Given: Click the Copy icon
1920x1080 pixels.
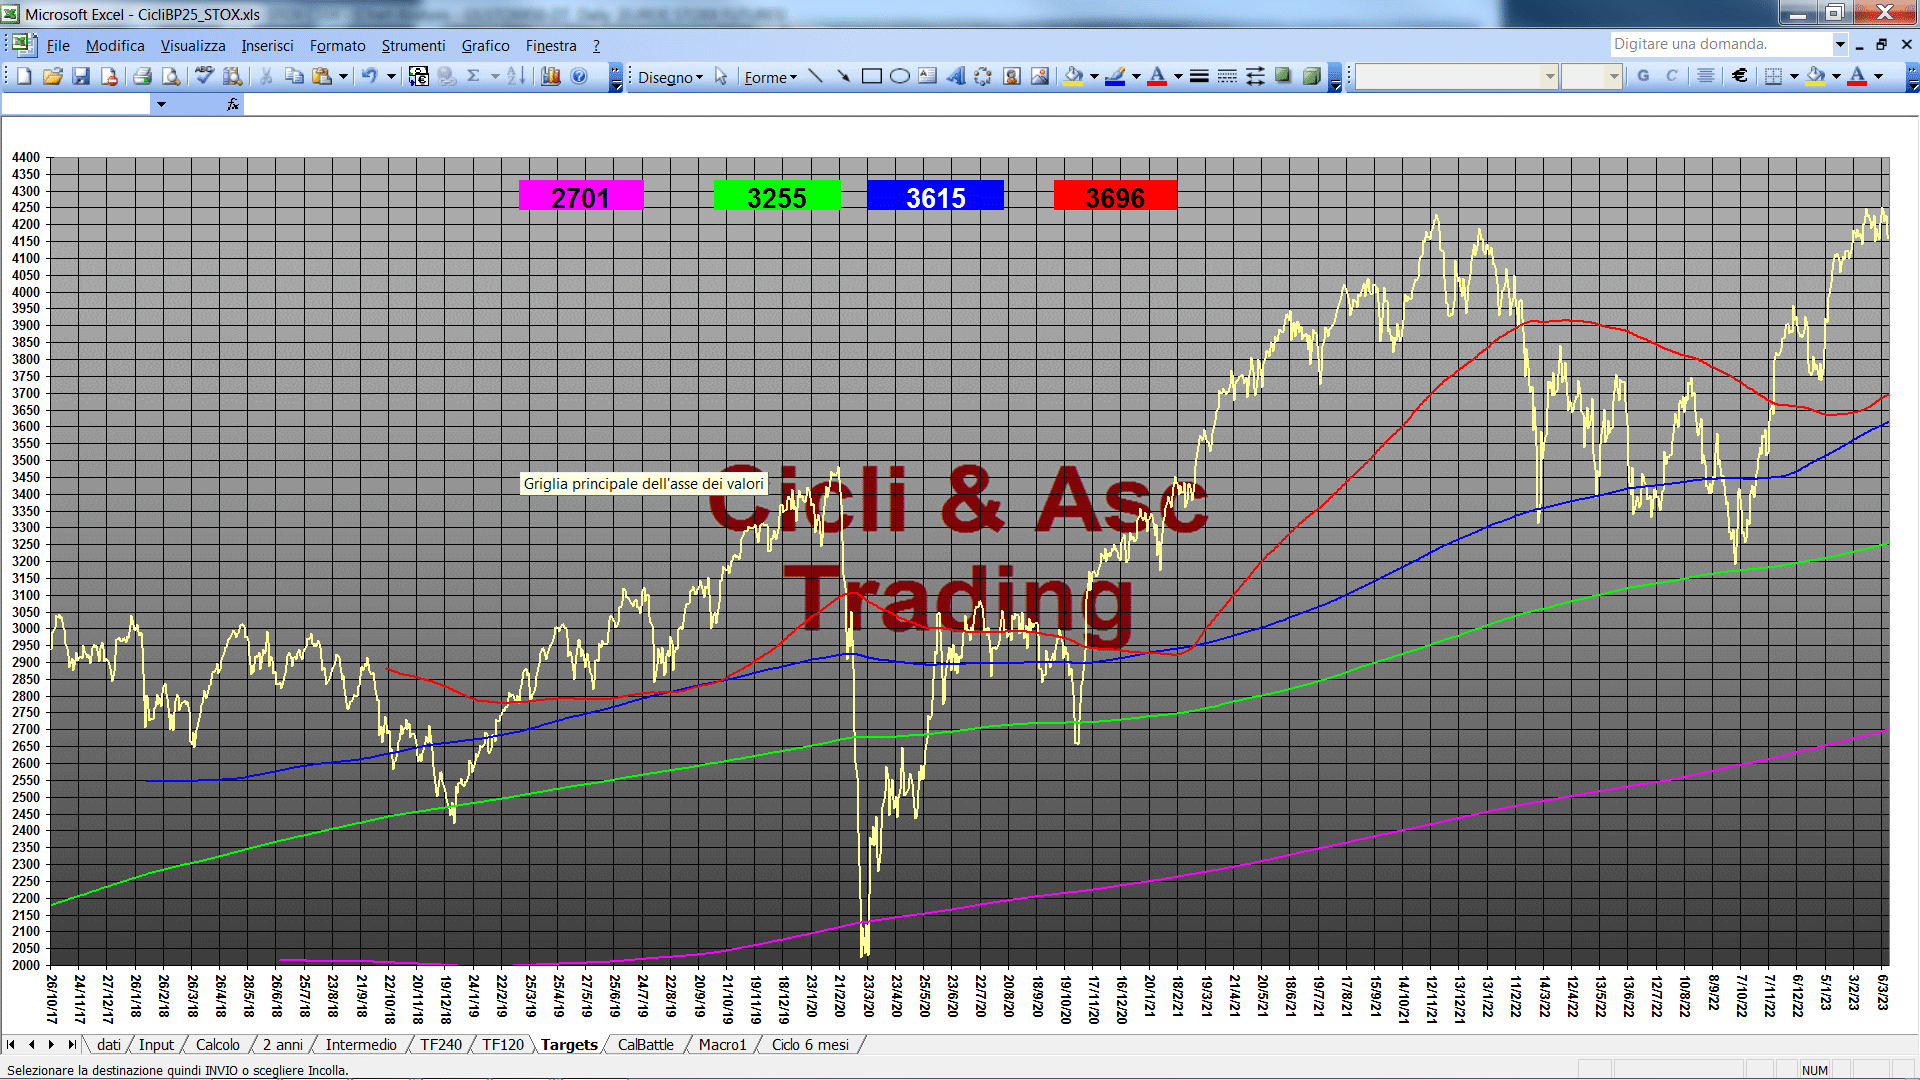Looking at the screenshot, I should coord(294,76).
